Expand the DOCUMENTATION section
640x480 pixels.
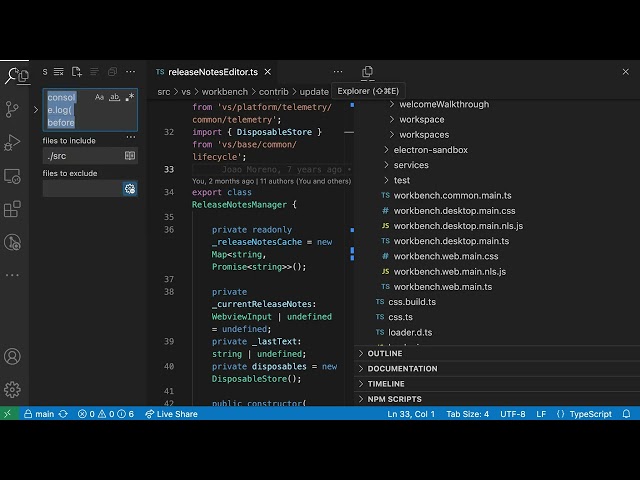coord(402,369)
